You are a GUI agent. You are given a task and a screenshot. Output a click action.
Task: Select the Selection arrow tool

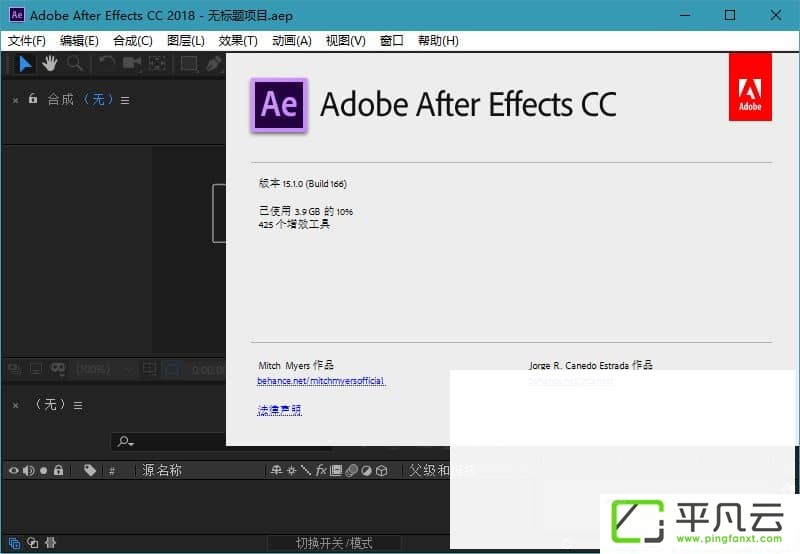[x=25, y=64]
